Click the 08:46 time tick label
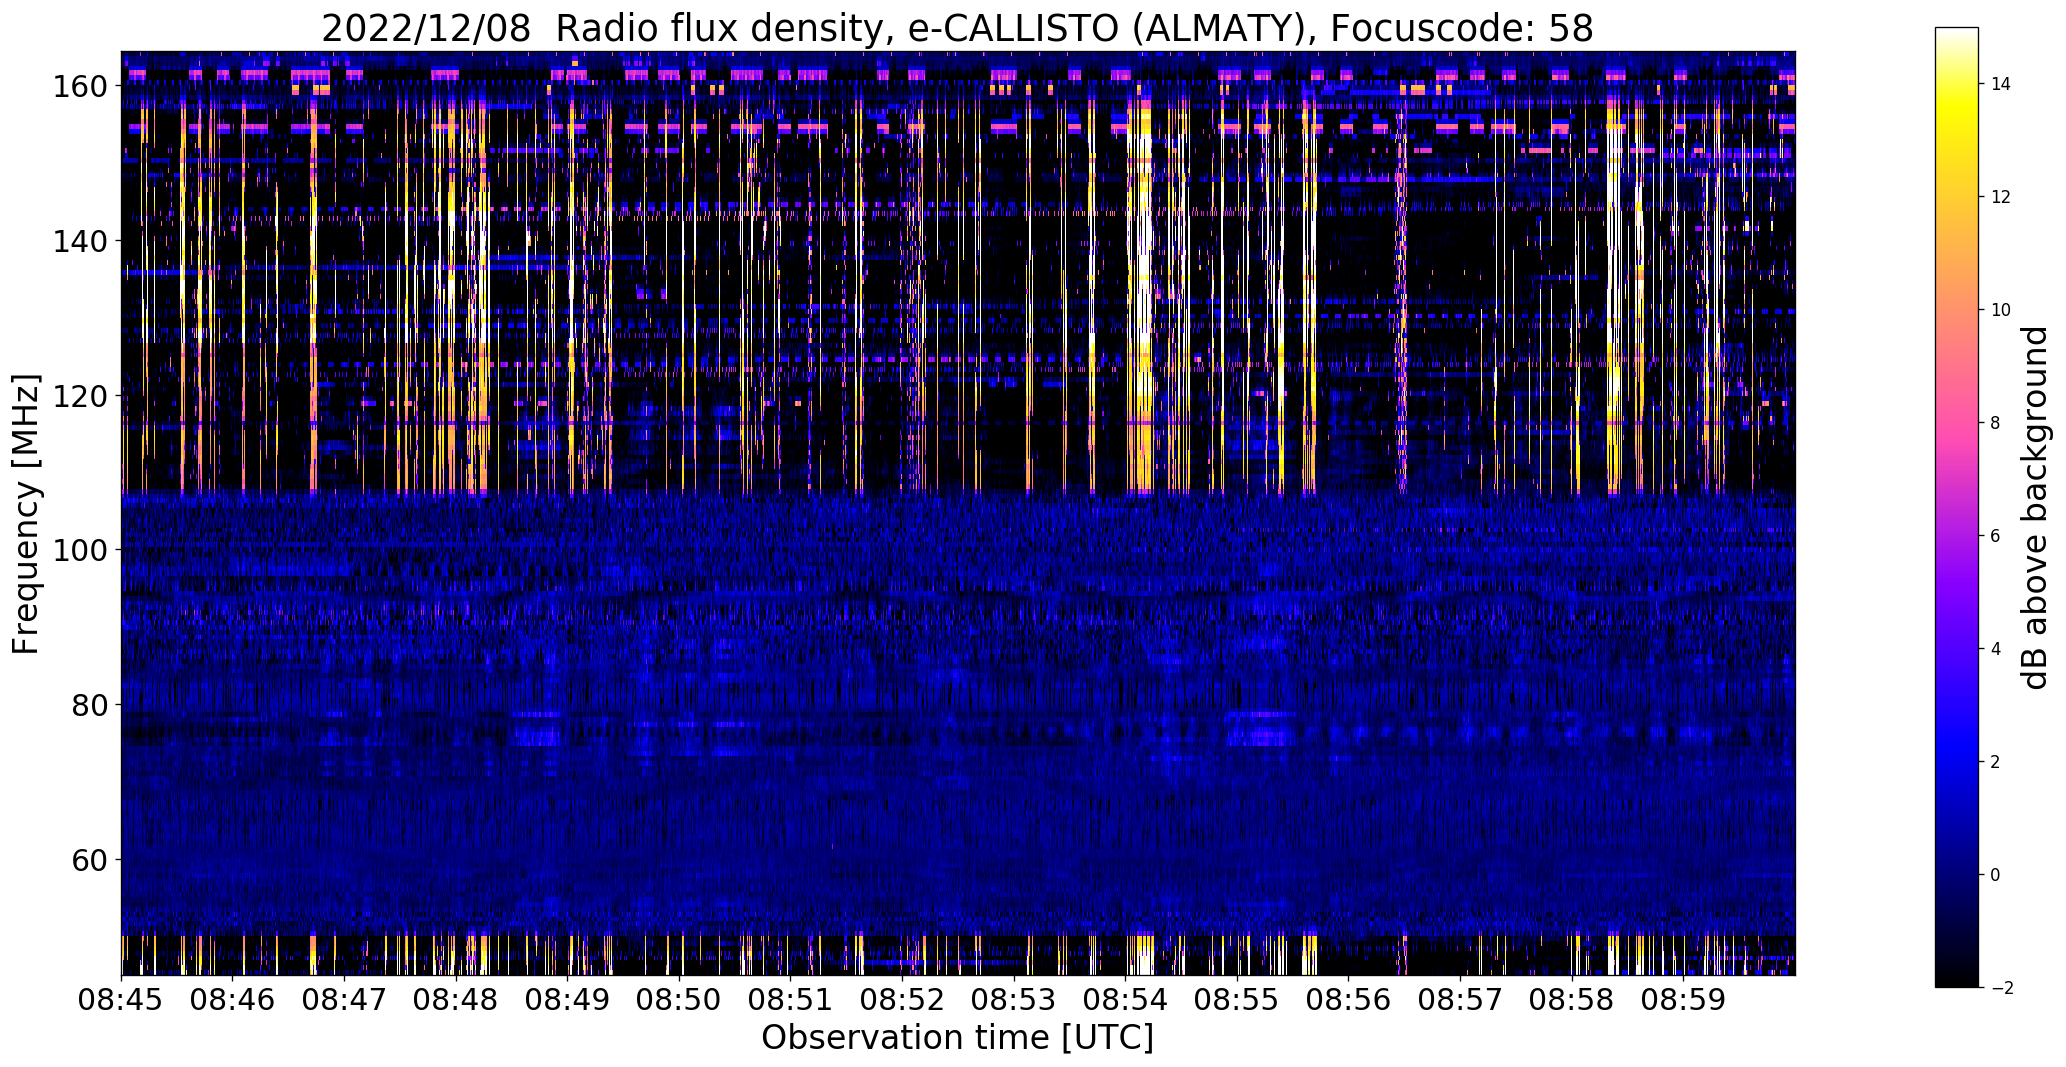Viewport: 2066px width, 1067px height. tap(233, 998)
